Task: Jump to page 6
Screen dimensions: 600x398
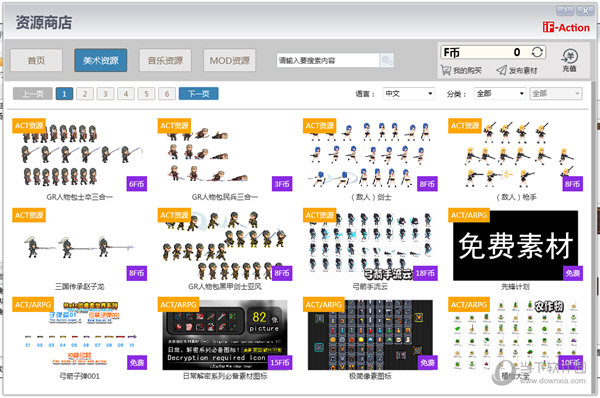Action: [167, 94]
